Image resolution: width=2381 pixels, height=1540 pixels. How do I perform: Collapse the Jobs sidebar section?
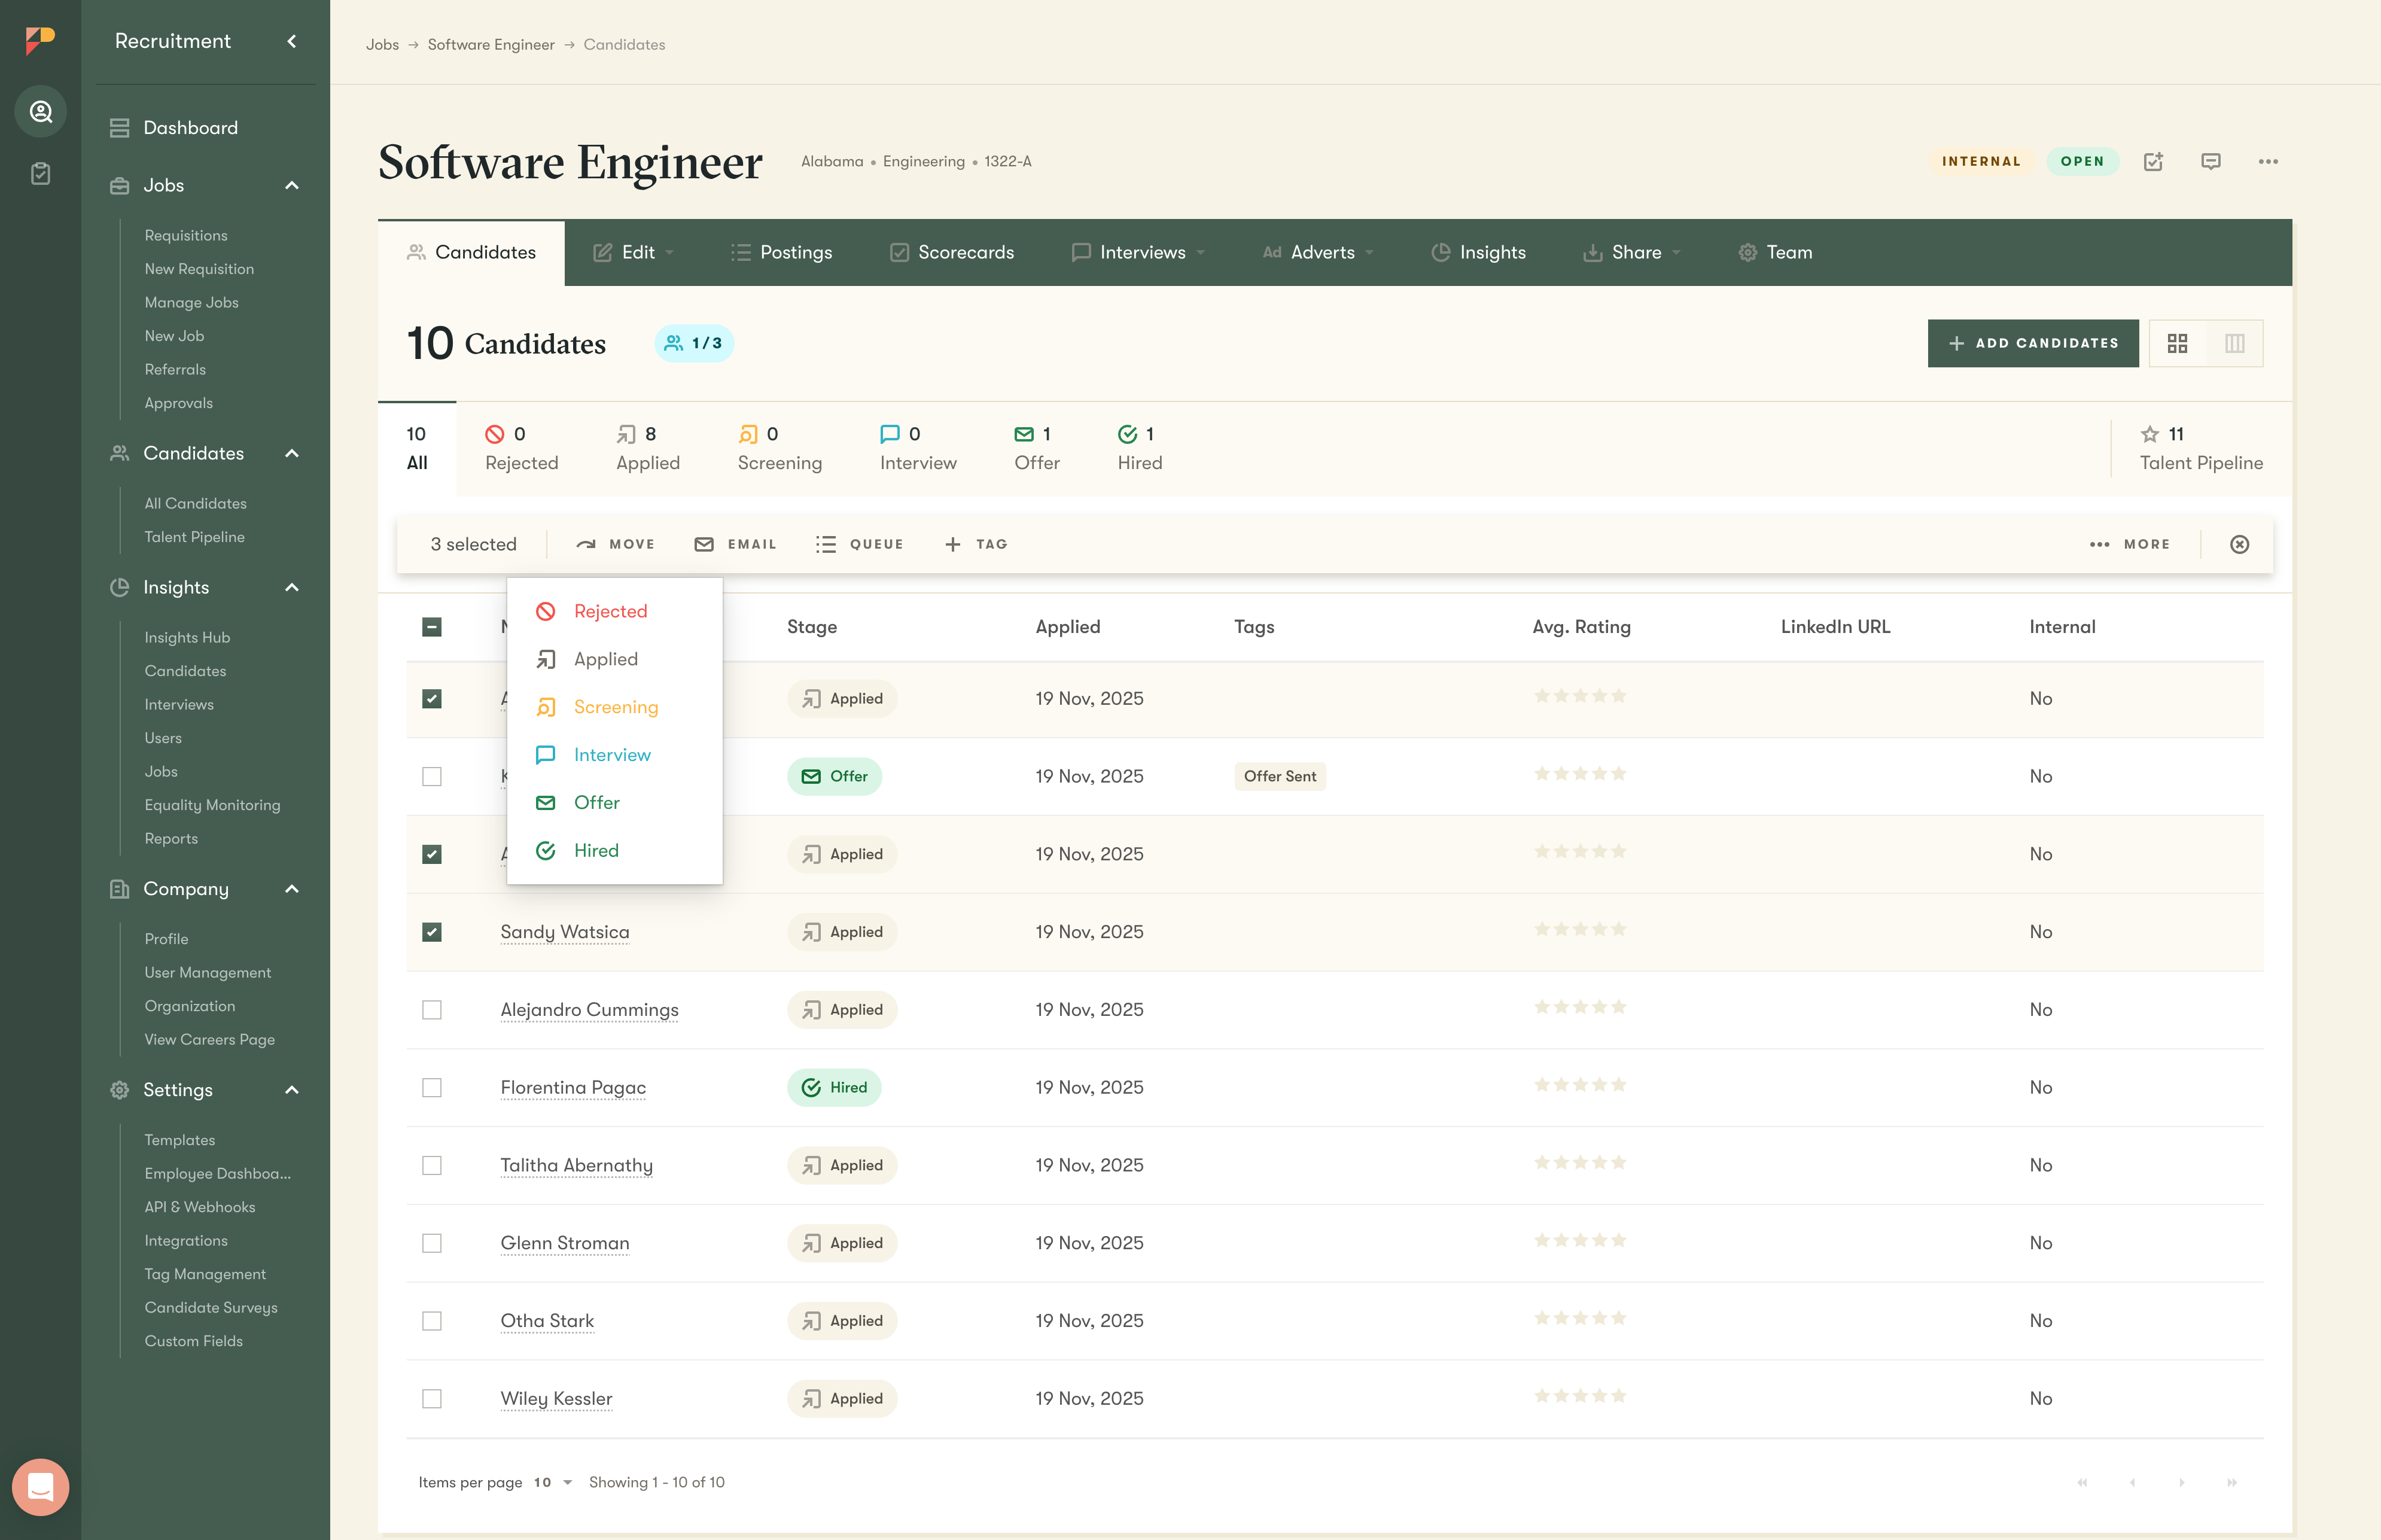292,185
